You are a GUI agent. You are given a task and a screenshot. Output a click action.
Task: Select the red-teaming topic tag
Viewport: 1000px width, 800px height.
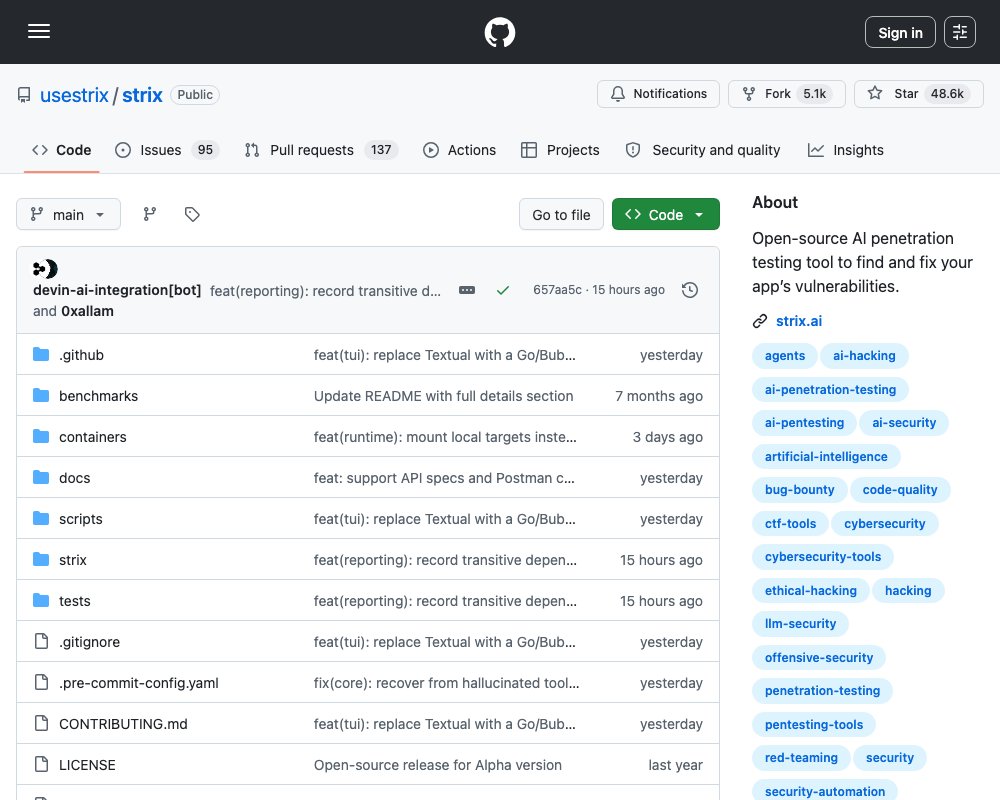click(801, 758)
